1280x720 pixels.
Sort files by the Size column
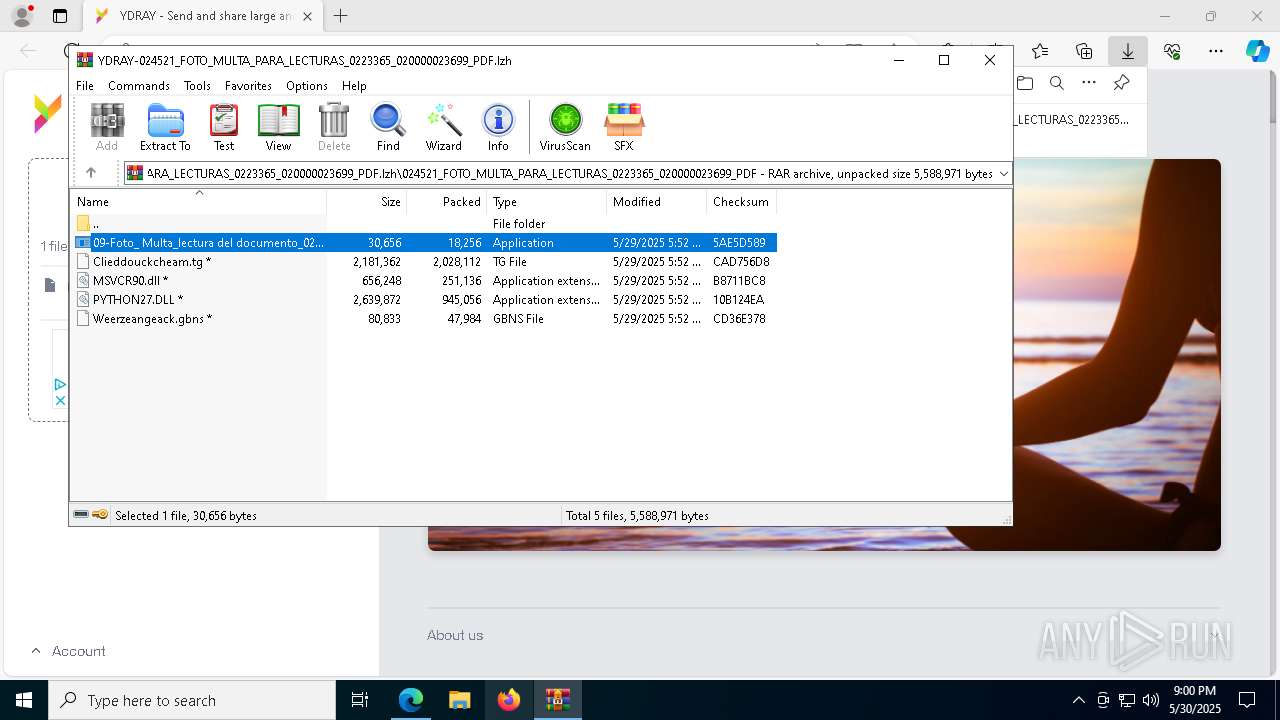(366, 202)
